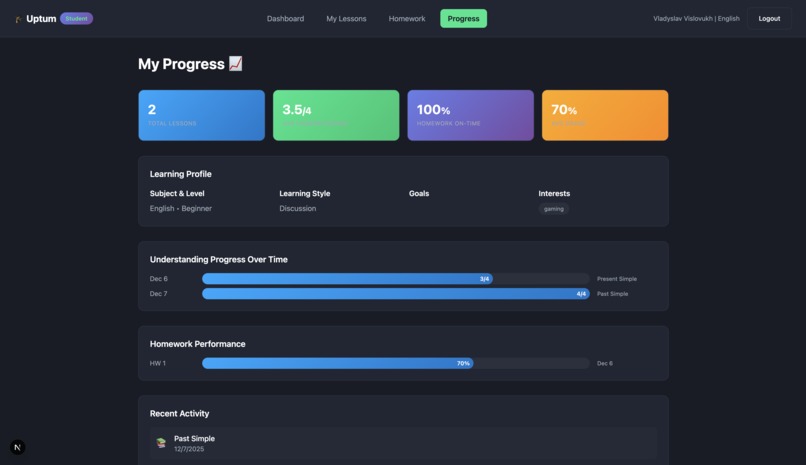Click the English • Beginner text
Image resolution: width=806 pixels, height=465 pixels.
[x=180, y=208]
